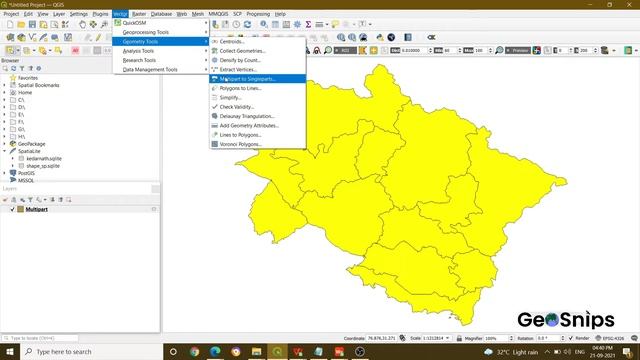
Task: Click the Windows Start button
Action: point(10,351)
